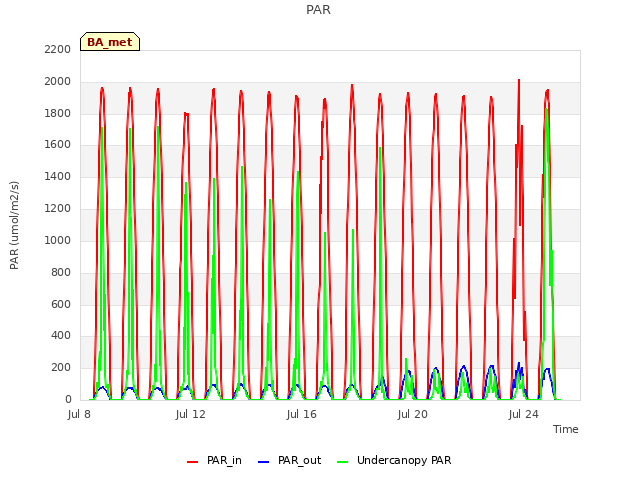The width and height of the screenshot is (640, 480).
Task: Click the PAR chart title
Action: (x=318, y=10)
